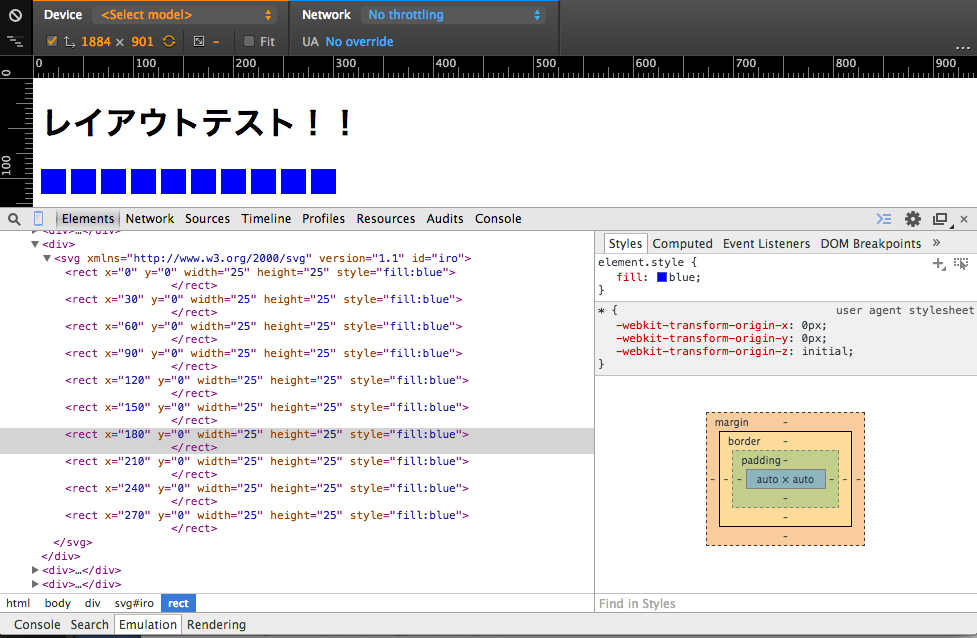The height and width of the screenshot is (638, 977).
Task: Switch to the Elements tab
Action: (x=88, y=219)
